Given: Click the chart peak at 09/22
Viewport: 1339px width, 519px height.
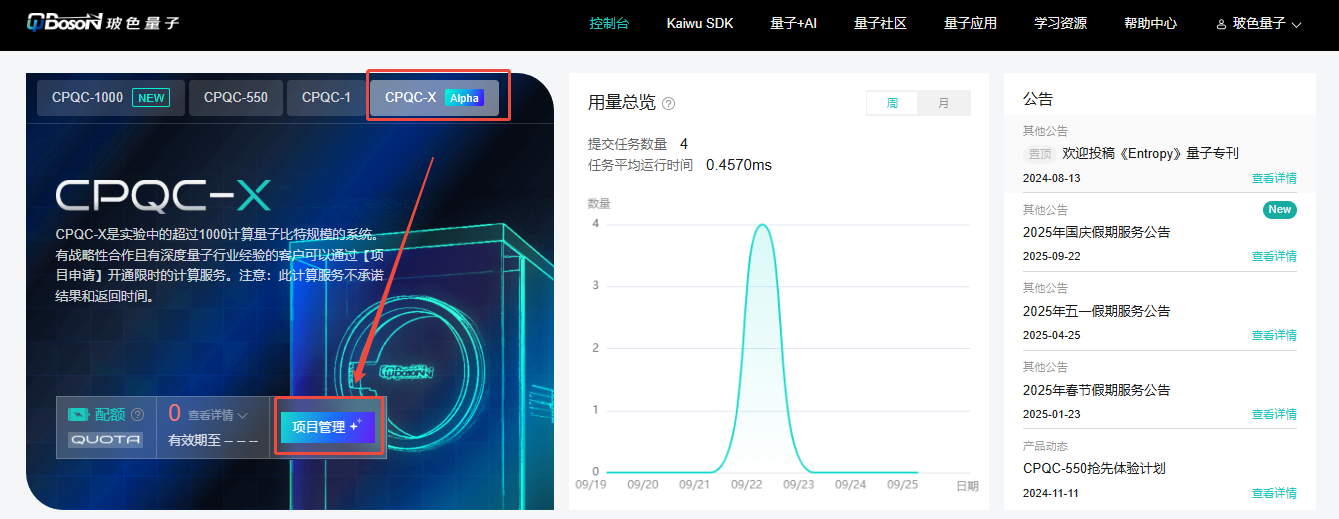Looking at the screenshot, I should [x=762, y=225].
